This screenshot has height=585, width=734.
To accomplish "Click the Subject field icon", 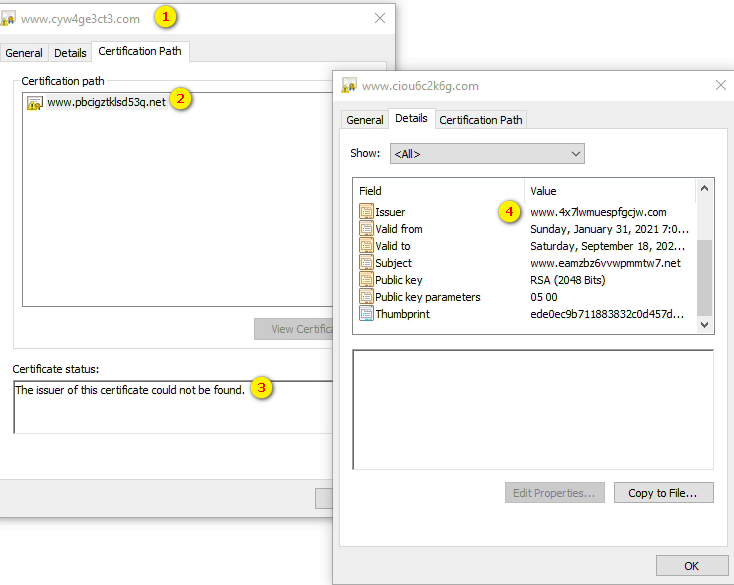I will click(x=366, y=263).
